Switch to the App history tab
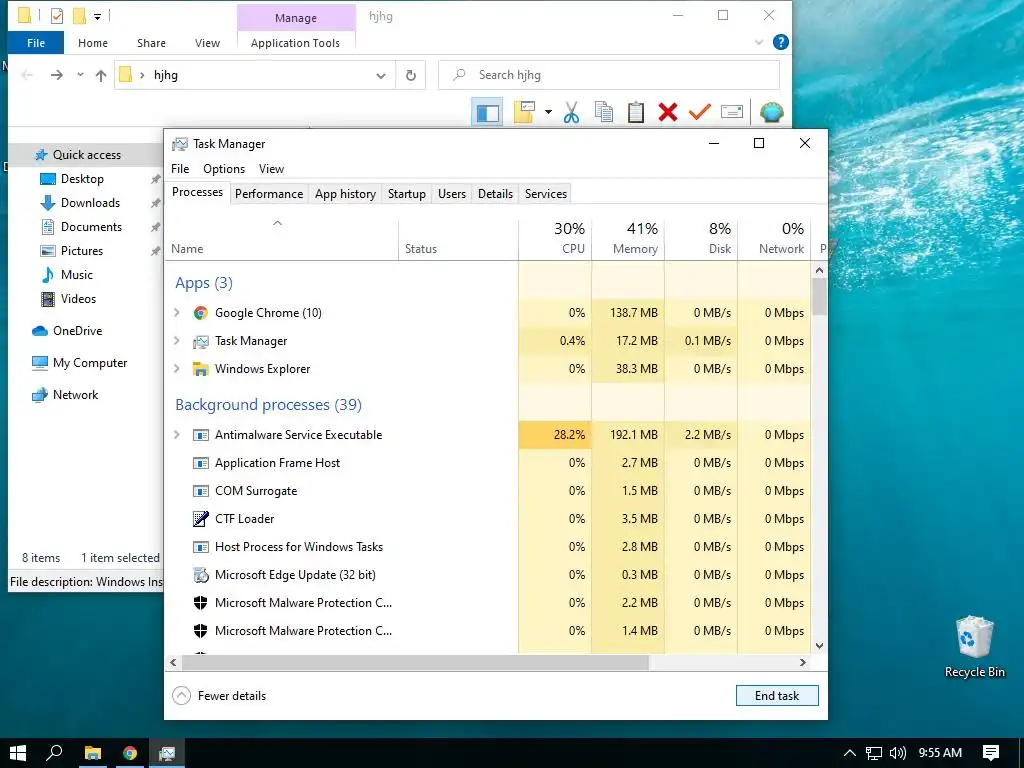1024x768 pixels. (x=345, y=194)
